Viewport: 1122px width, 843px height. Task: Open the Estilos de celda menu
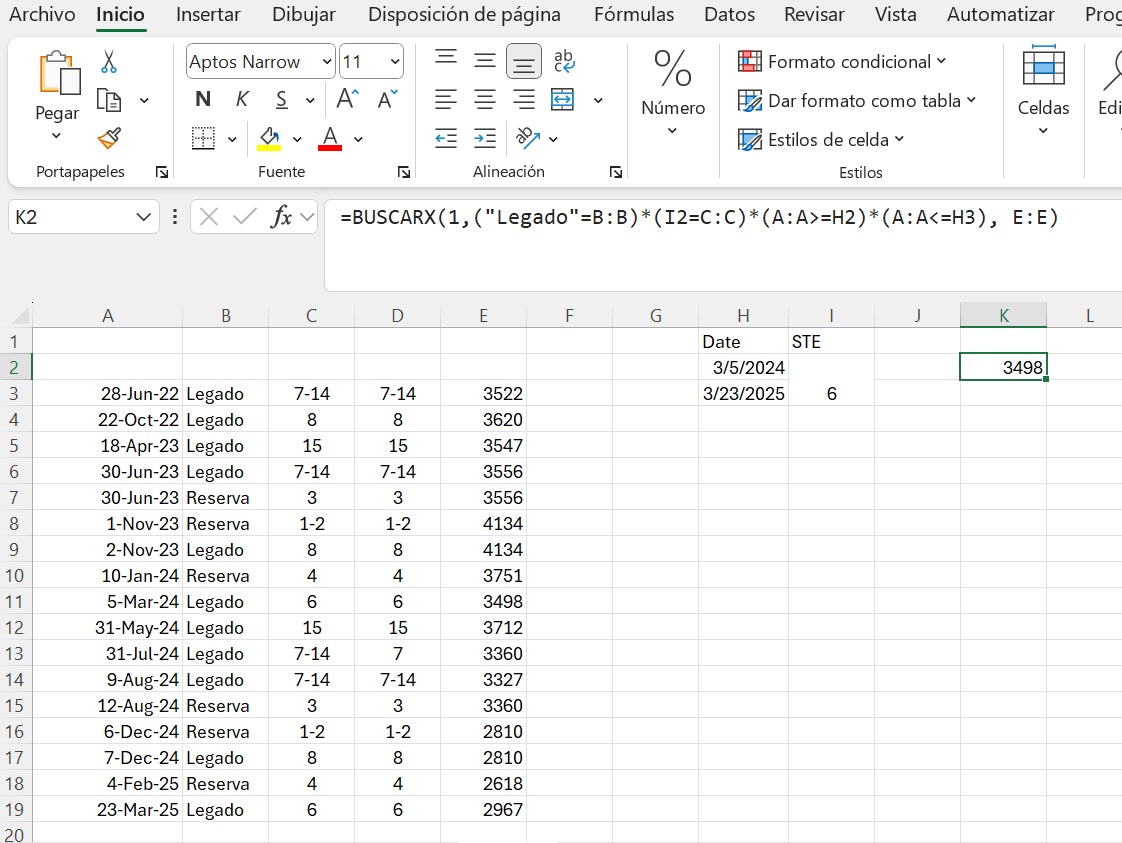point(821,140)
